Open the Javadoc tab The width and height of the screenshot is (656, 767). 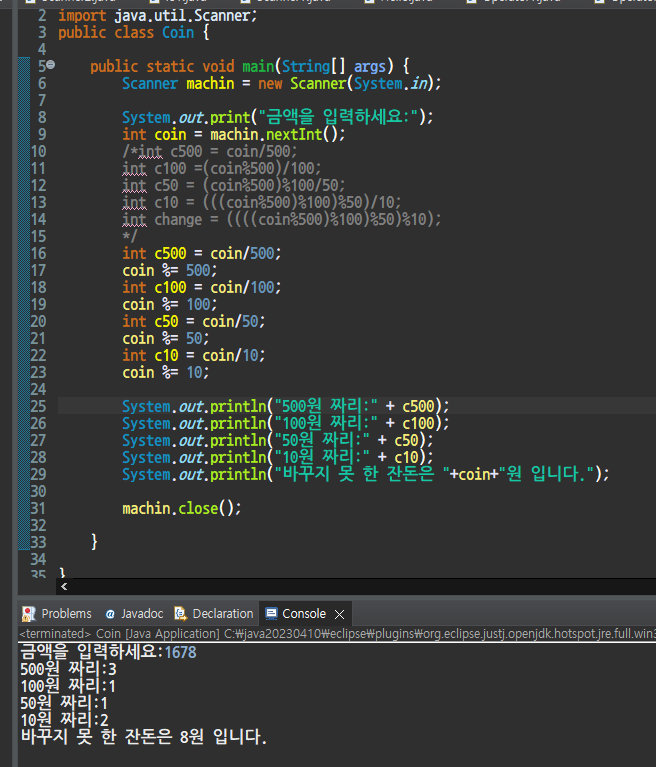point(135,613)
